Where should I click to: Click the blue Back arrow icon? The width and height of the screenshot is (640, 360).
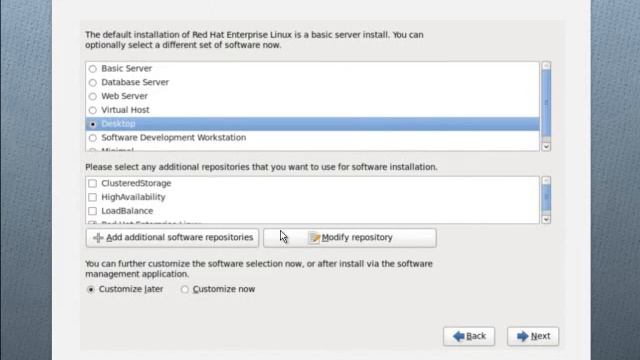[459, 336]
